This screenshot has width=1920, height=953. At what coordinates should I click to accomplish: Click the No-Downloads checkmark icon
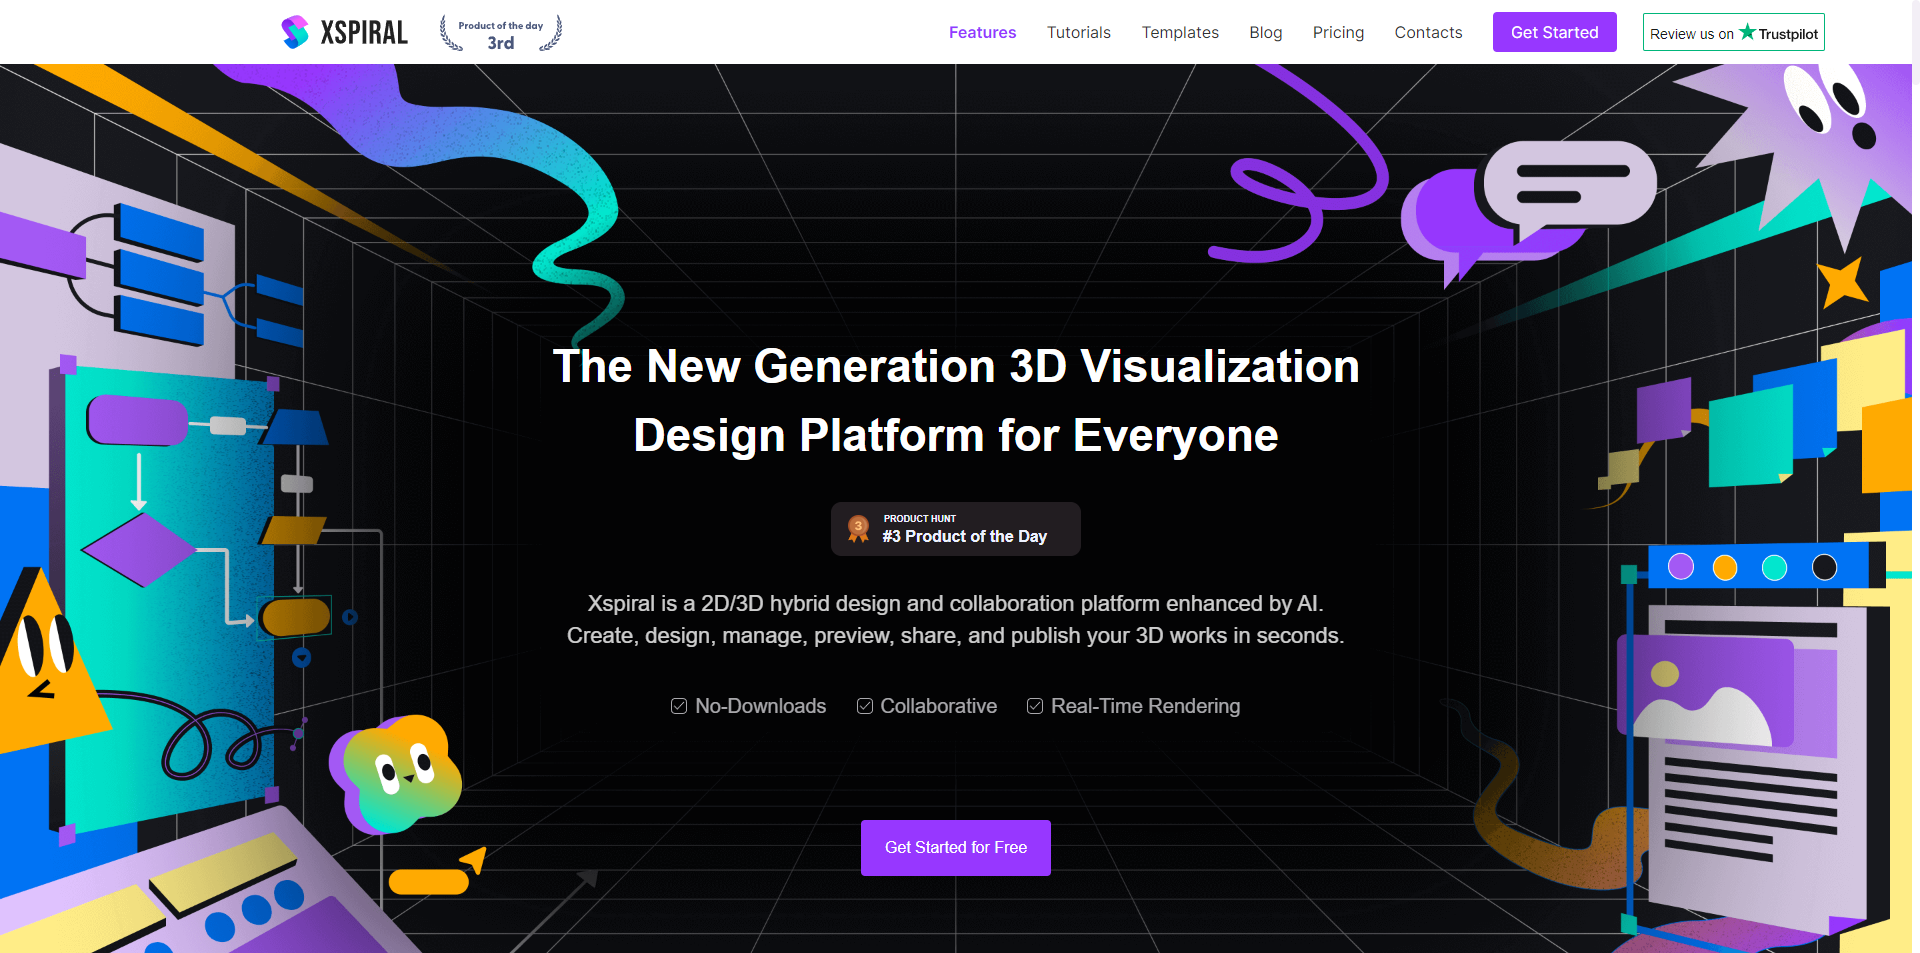679,706
